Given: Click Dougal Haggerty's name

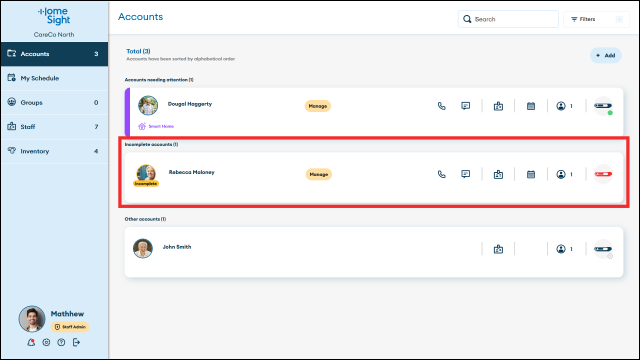Looking at the screenshot, I should pos(190,104).
